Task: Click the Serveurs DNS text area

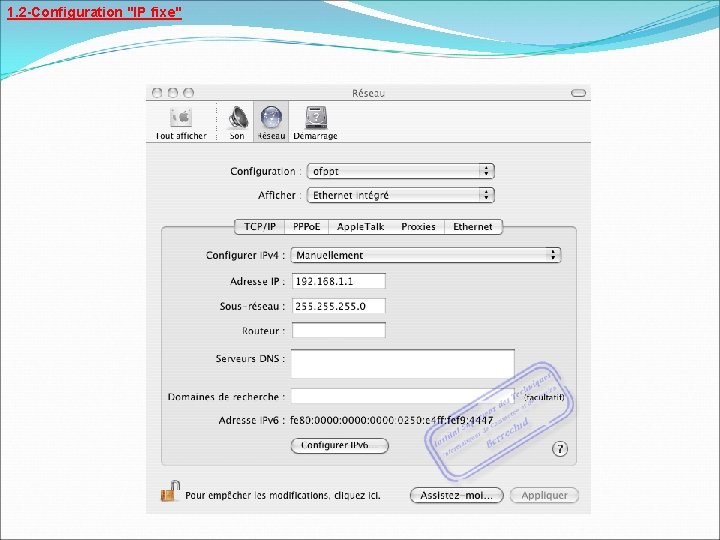Action: point(403,364)
